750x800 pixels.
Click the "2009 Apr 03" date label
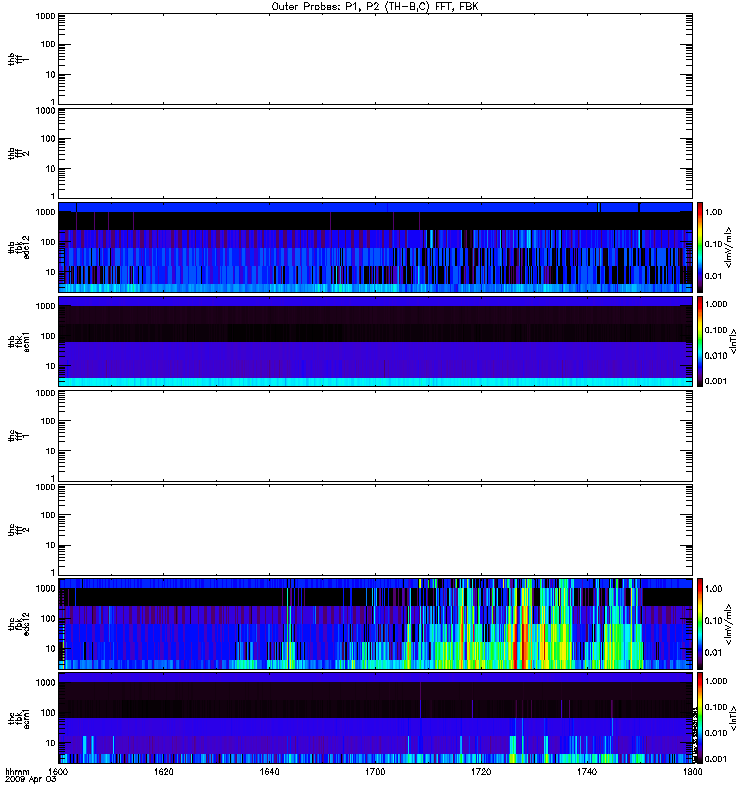[30, 780]
